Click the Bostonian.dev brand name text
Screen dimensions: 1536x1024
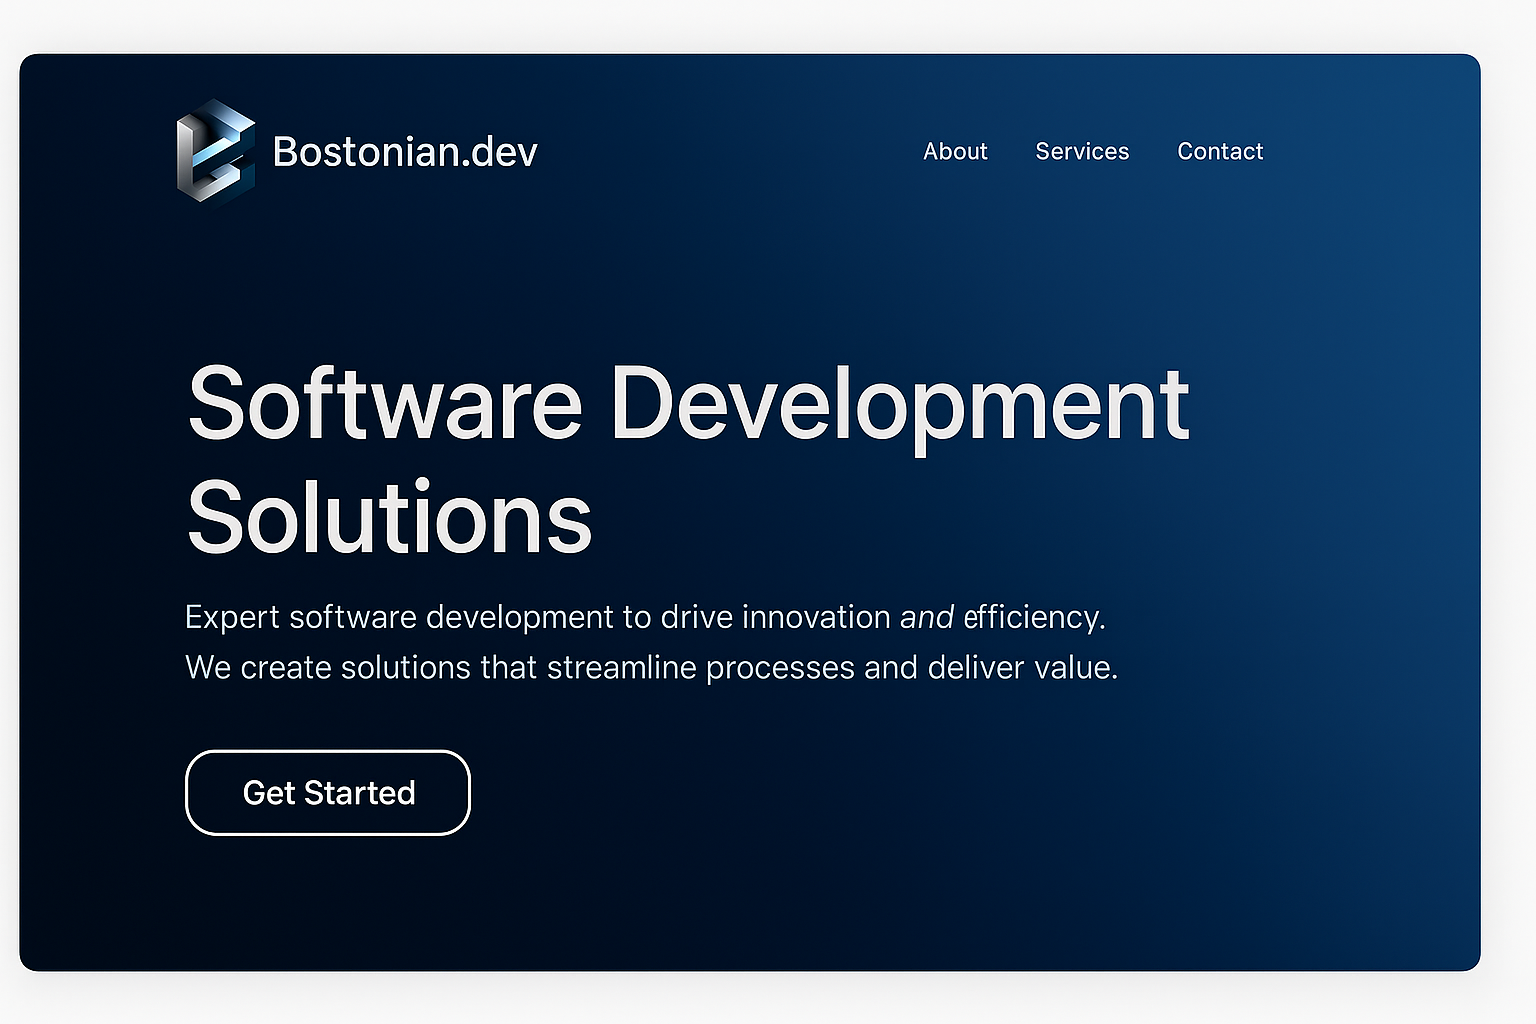point(404,152)
